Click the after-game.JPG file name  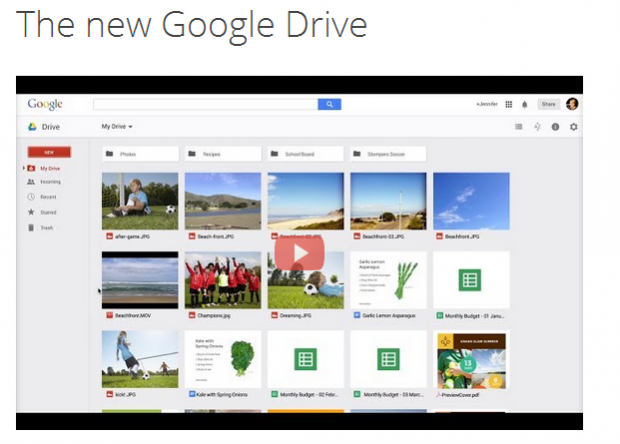pyautogui.click(x=132, y=236)
